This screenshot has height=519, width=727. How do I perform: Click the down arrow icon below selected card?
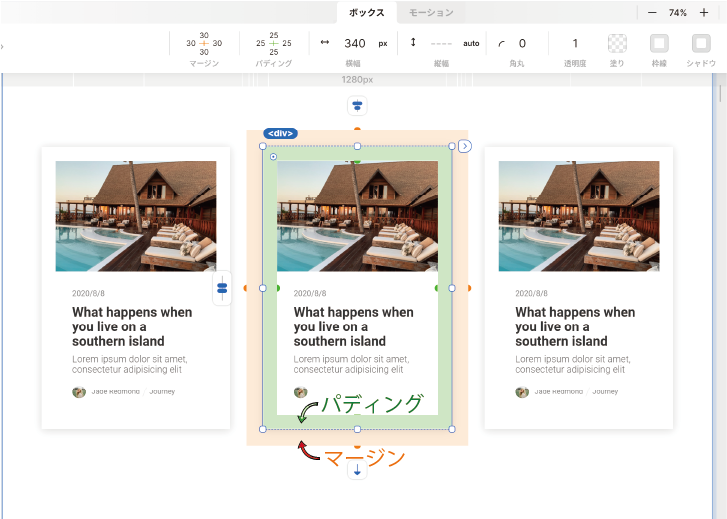click(357, 469)
